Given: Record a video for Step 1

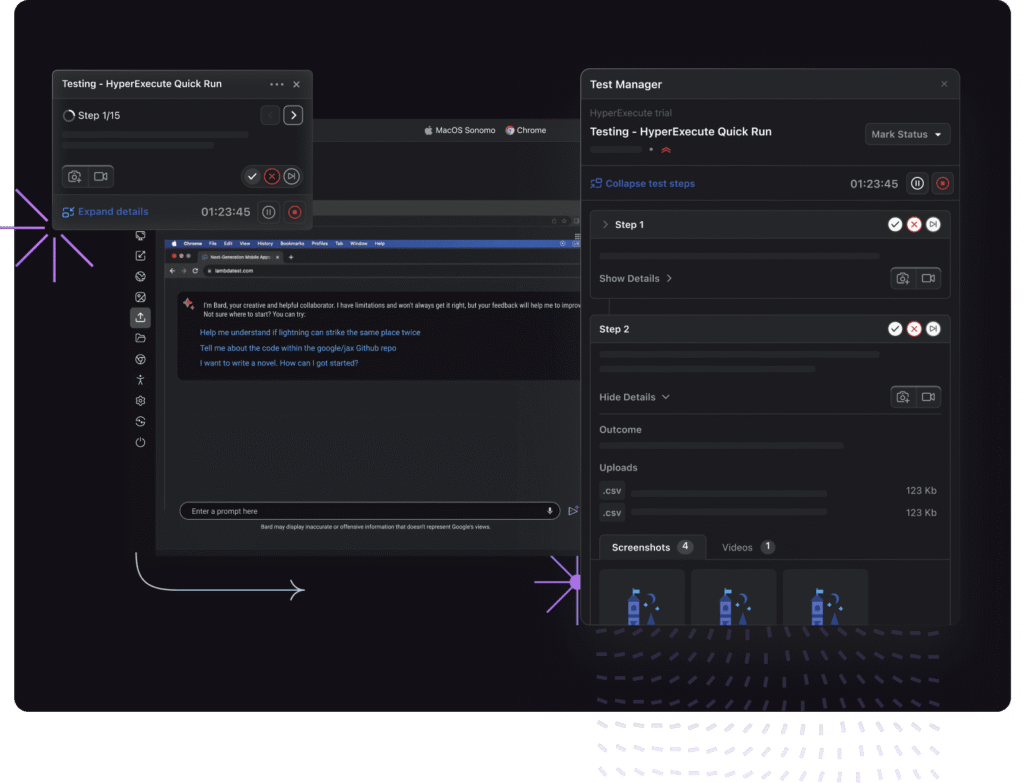Looking at the screenshot, I should [x=928, y=279].
